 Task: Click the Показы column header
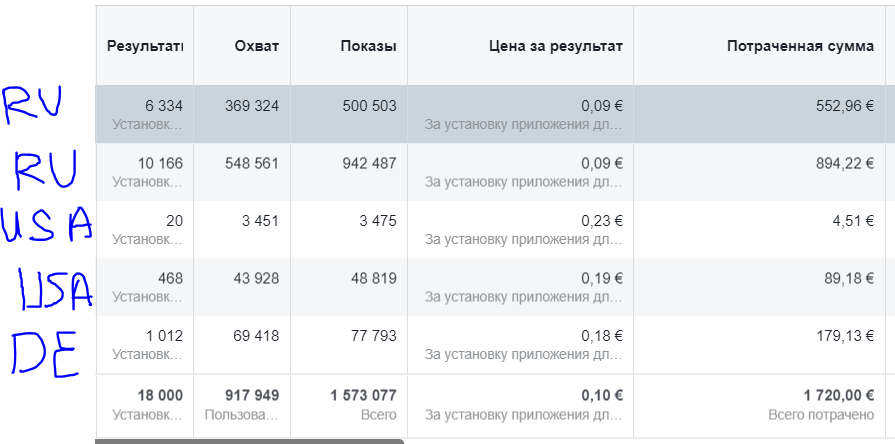click(x=368, y=47)
